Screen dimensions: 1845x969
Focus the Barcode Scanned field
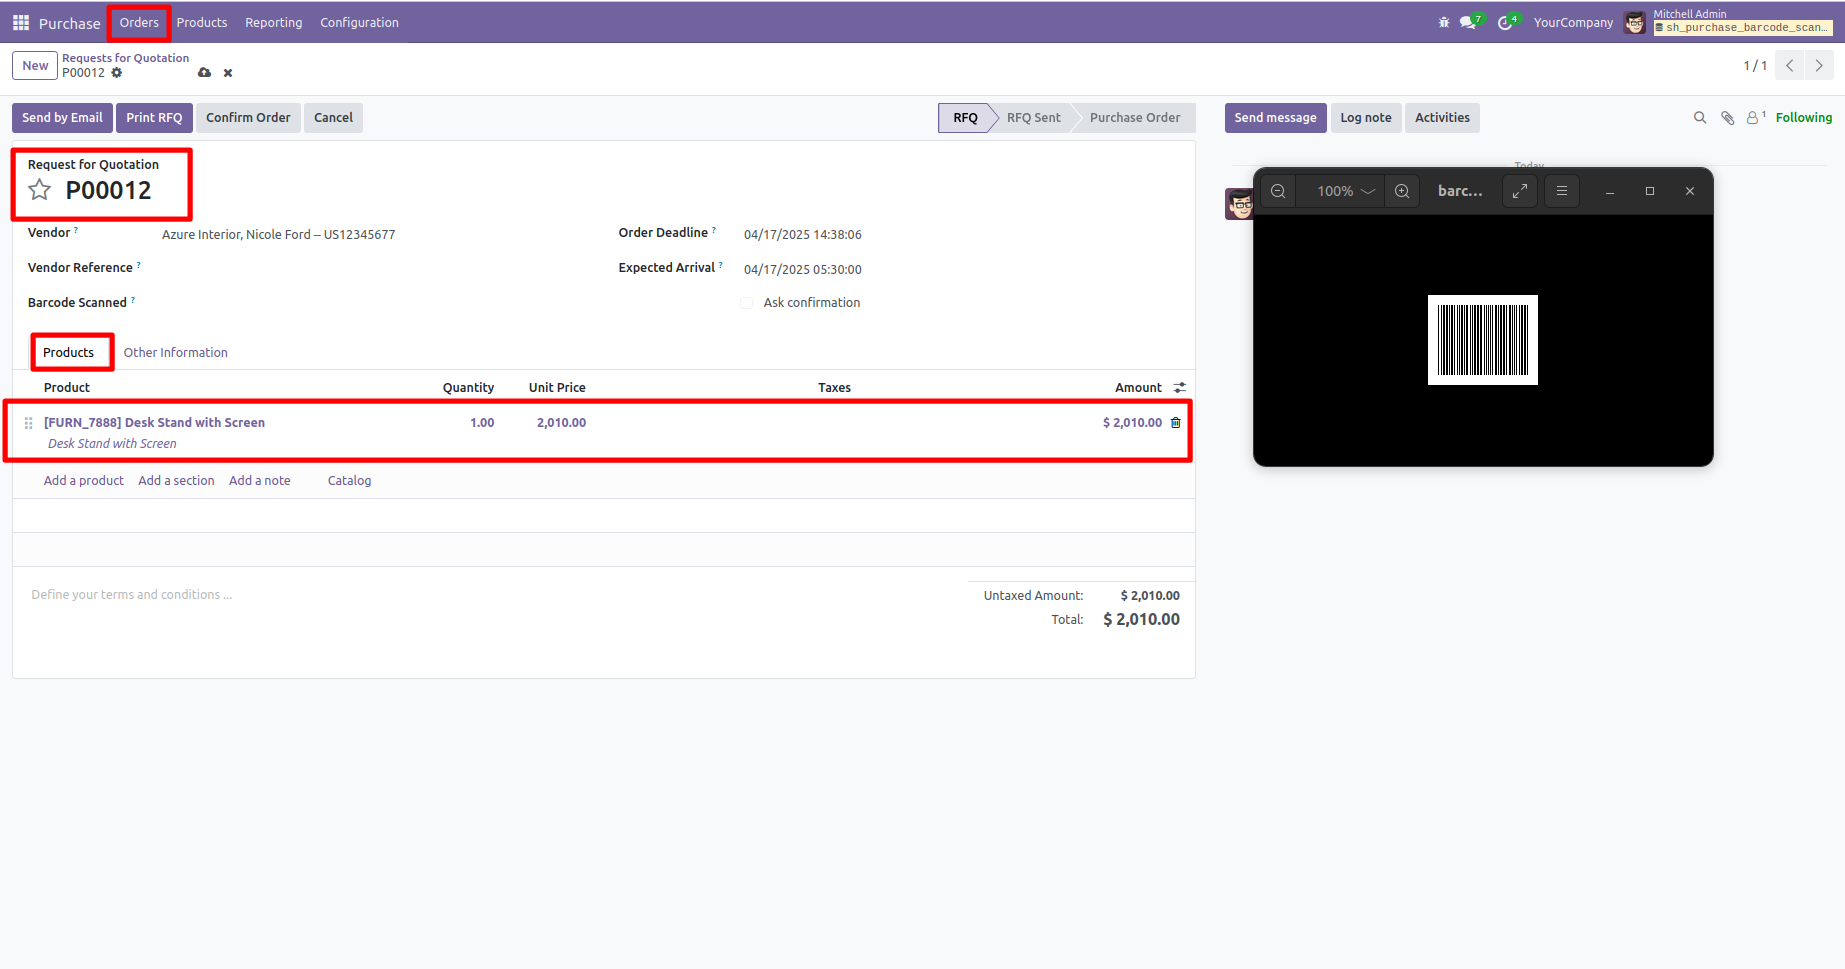375,303
